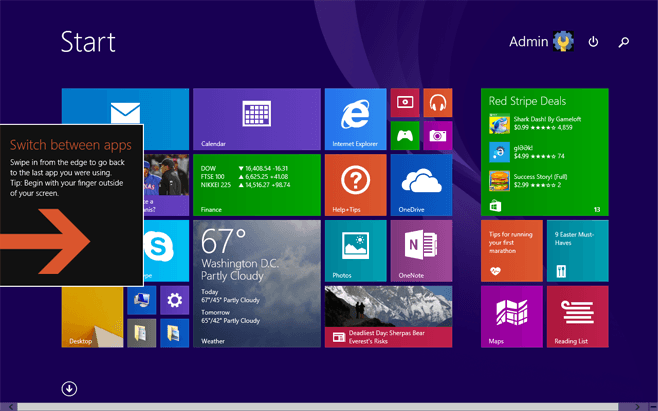The height and width of the screenshot is (411, 658).
Task: Open the Help+Tips tile
Action: (x=355, y=184)
